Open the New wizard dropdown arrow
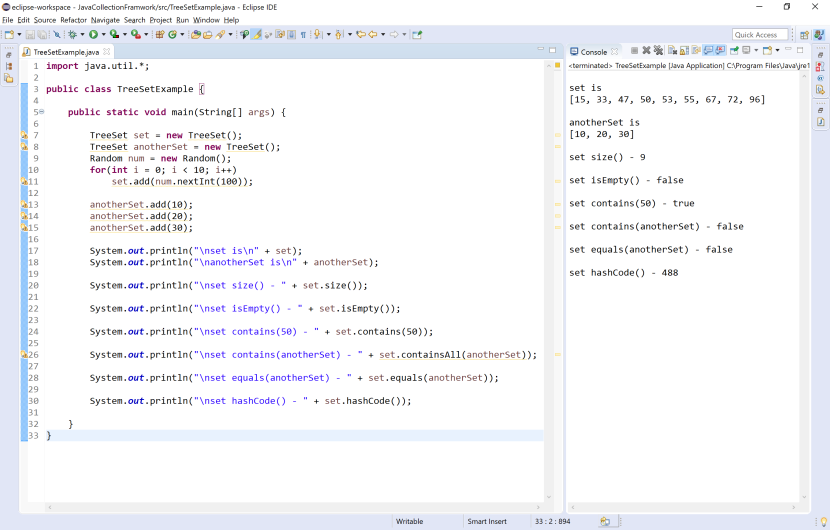Screen dimensions: 830x530 click(x=19, y=34)
